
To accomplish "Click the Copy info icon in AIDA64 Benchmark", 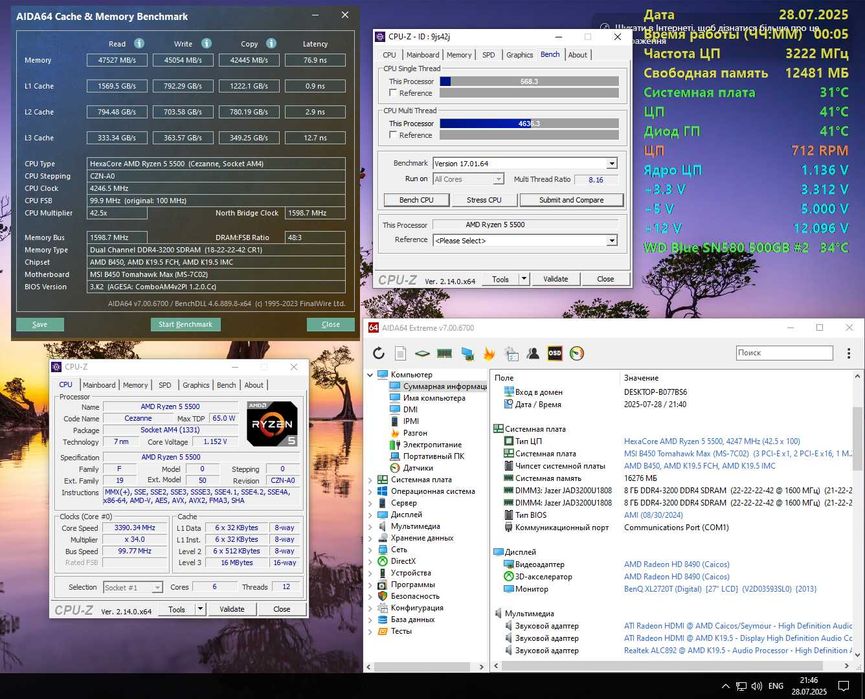I will 271,44.
